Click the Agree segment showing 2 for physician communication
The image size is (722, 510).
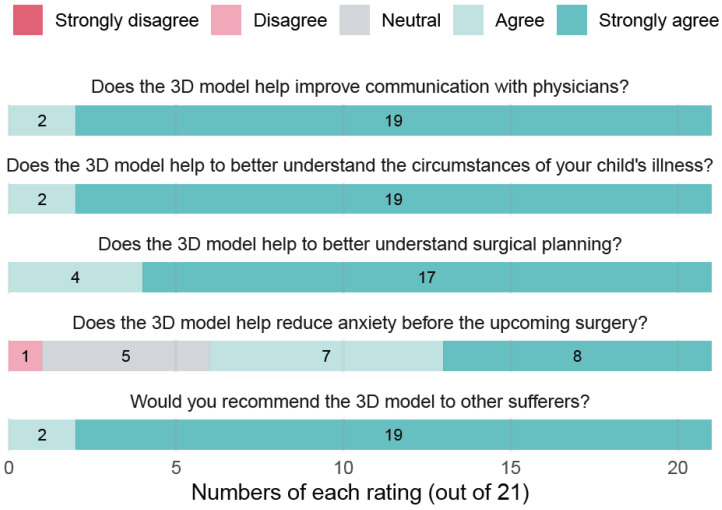[42, 121]
